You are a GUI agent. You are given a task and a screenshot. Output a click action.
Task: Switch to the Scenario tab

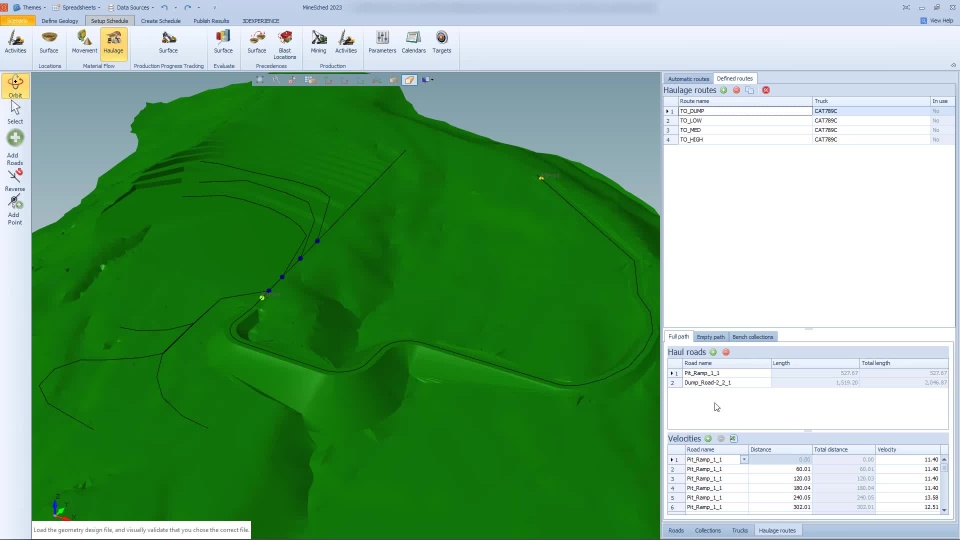[18, 21]
